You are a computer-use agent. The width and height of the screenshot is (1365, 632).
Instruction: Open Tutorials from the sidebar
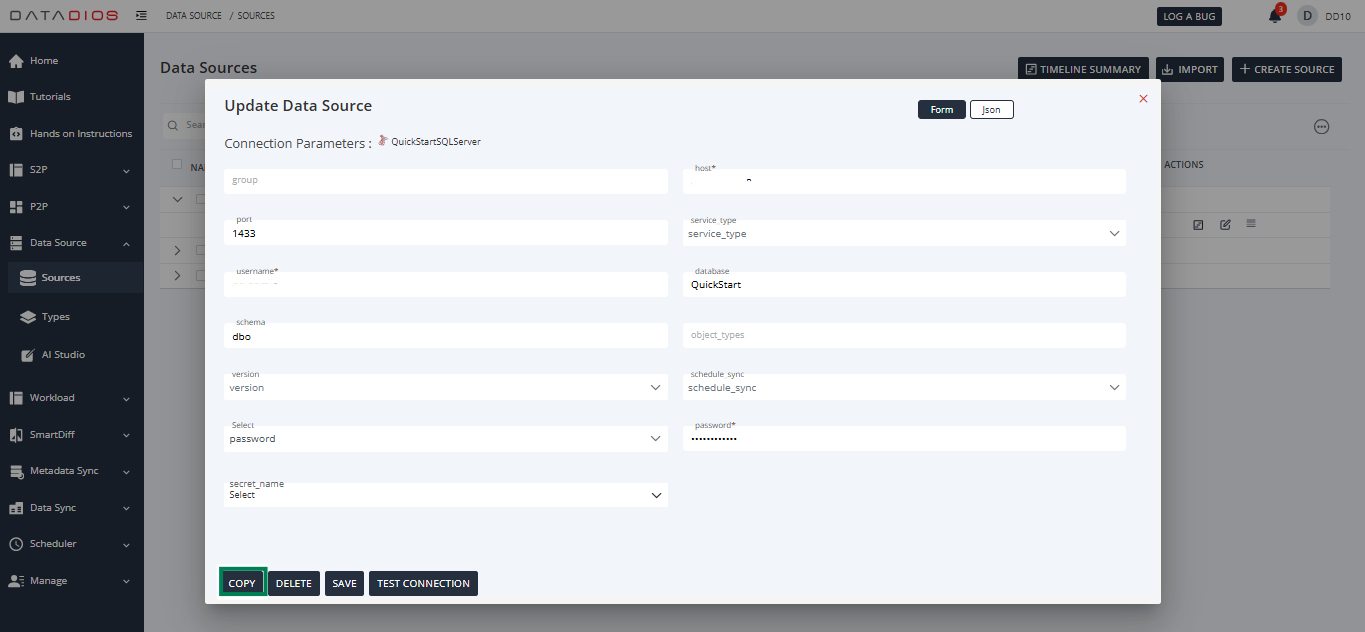point(49,97)
